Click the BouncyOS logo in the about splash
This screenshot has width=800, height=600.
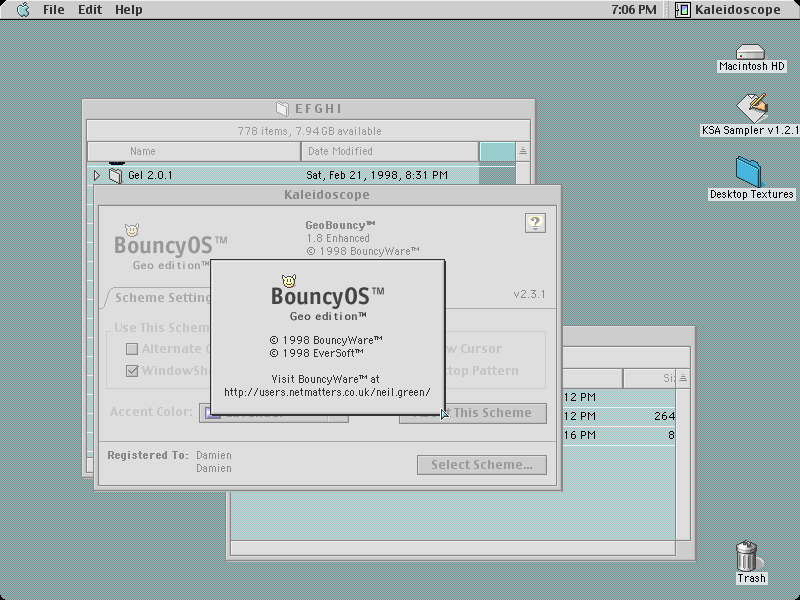click(328, 298)
